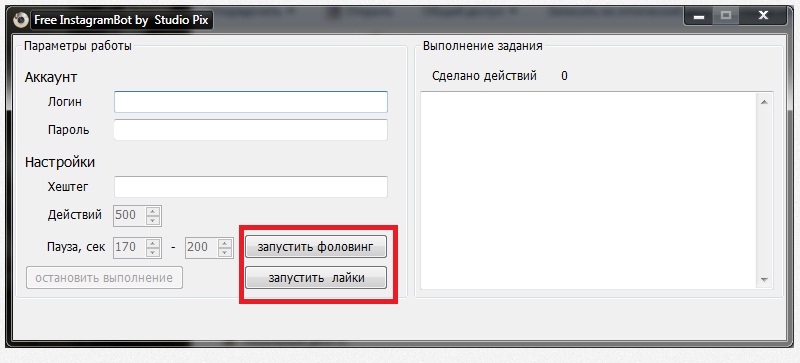Viewport: 800px width, 363px height.
Task: Increase the 170 pause spinner value
Action: click(153, 243)
